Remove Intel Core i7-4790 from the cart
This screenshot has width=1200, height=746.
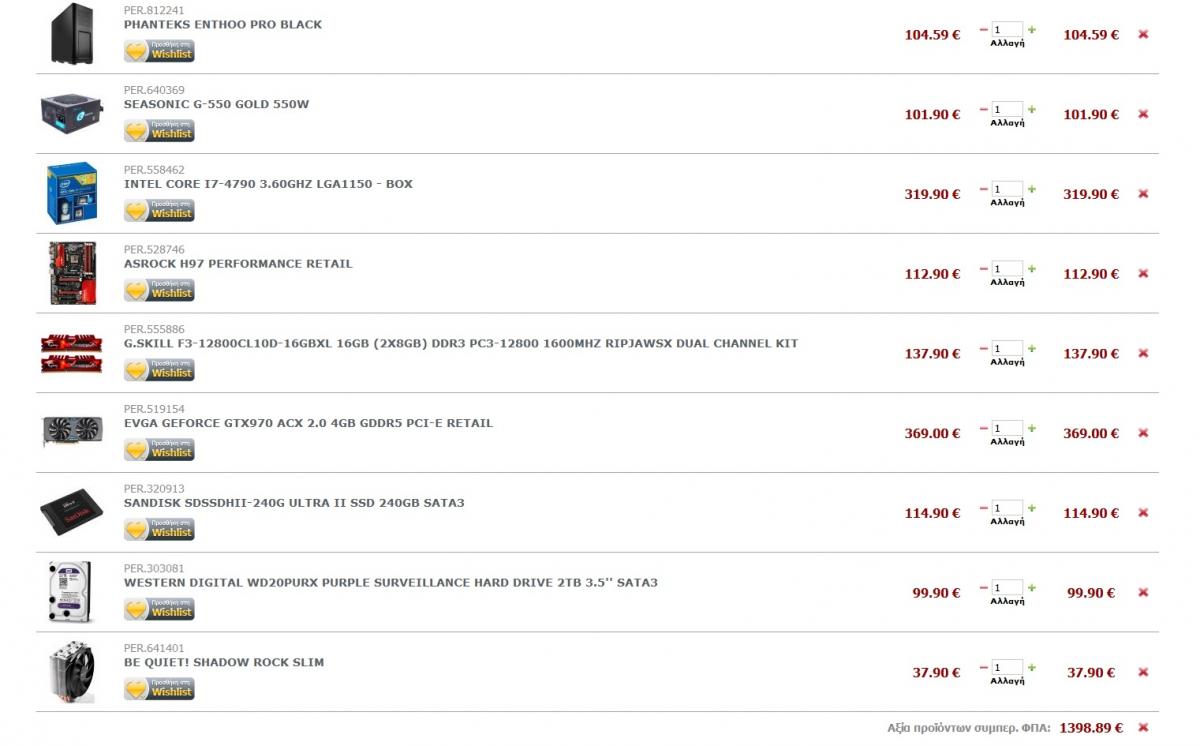1143,194
